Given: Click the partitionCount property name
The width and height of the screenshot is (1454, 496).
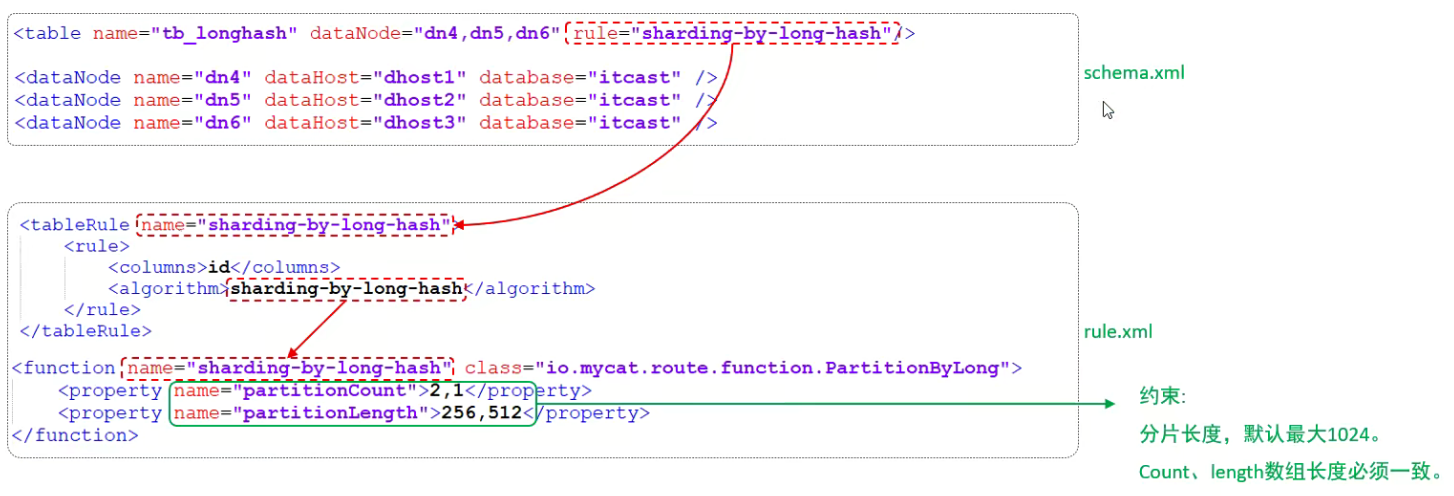Looking at the screenshot, I should (x=299, y=391).
